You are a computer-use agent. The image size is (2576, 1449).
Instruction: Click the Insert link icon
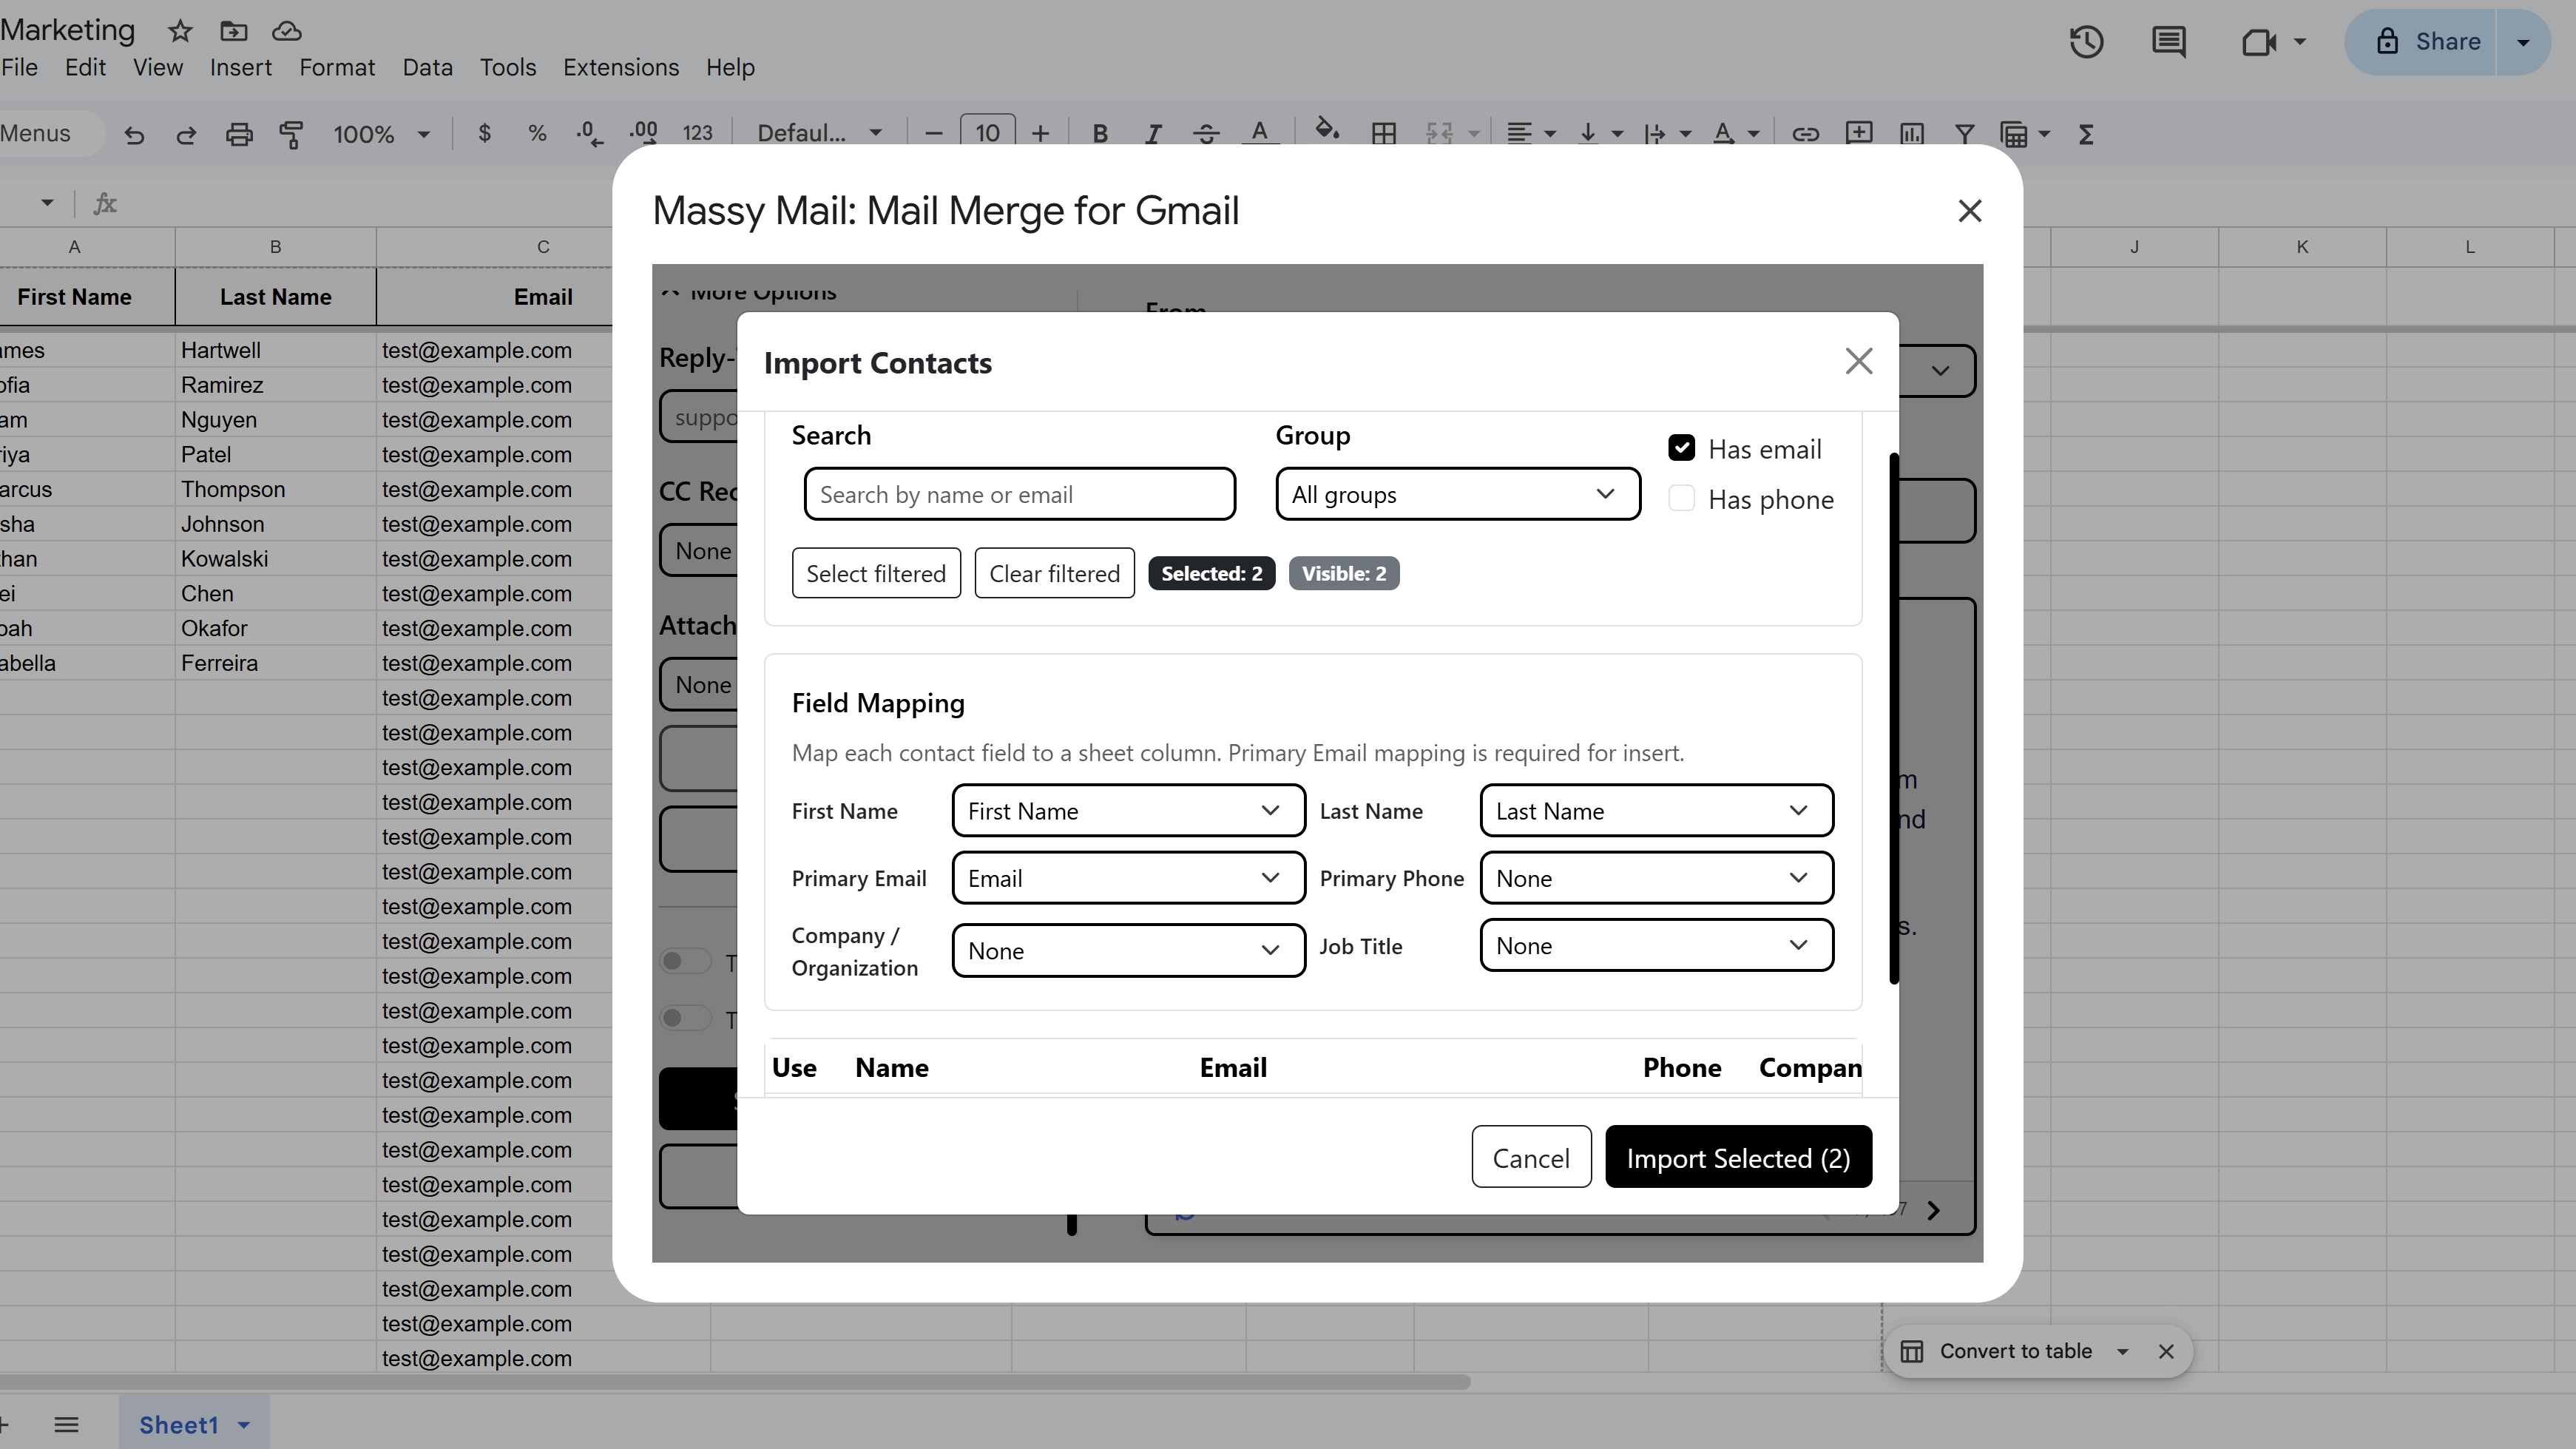click(x=1805, y=133)
